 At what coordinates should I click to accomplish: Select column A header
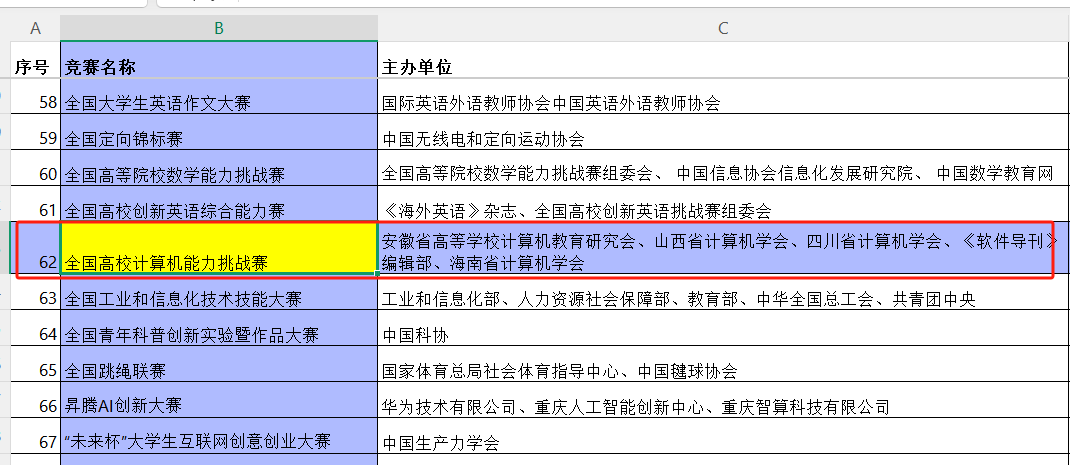(x=35, y=28)
